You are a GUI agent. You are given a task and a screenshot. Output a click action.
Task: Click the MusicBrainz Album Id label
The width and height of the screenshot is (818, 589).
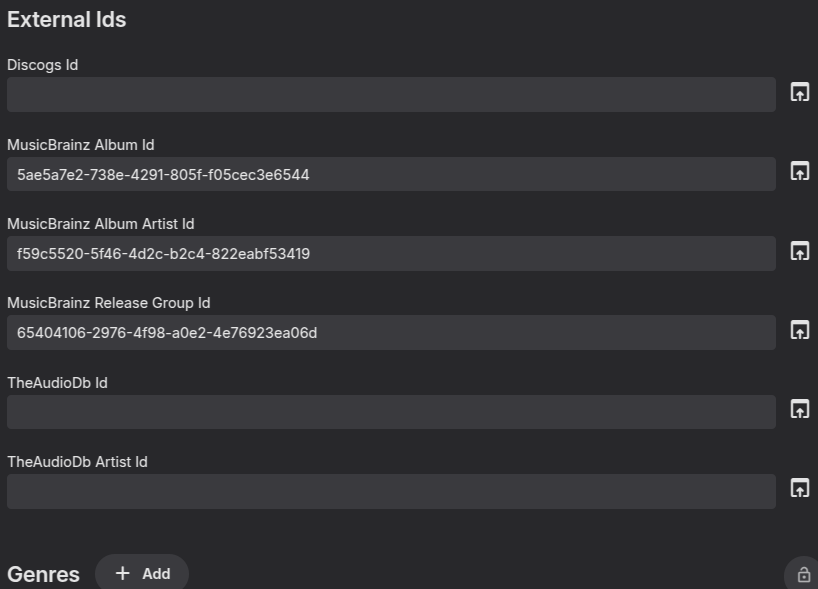81,145
